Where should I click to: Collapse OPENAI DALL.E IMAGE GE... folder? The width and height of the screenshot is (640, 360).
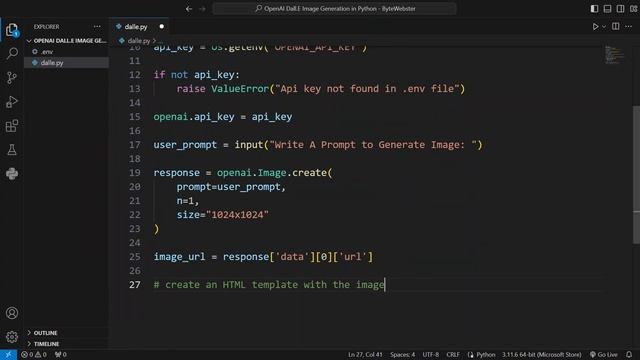click(67, 41)
